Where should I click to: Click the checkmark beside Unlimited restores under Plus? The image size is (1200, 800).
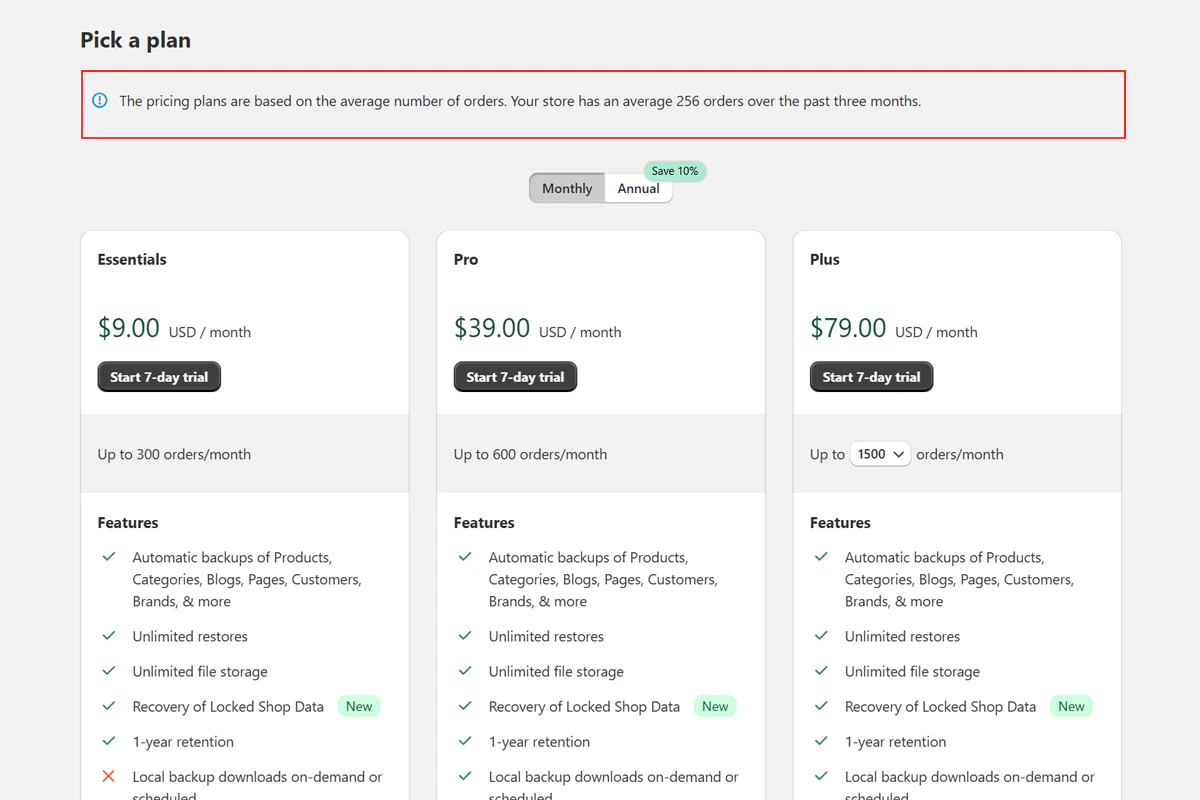click(x=821, y=636)
